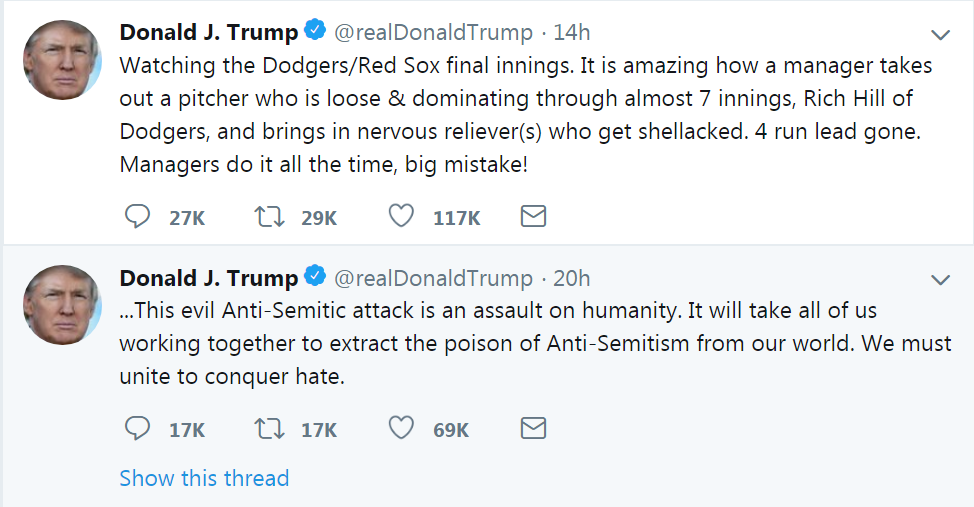
Task: Open the author name on the 20h tweet
Action: point(208,277)
